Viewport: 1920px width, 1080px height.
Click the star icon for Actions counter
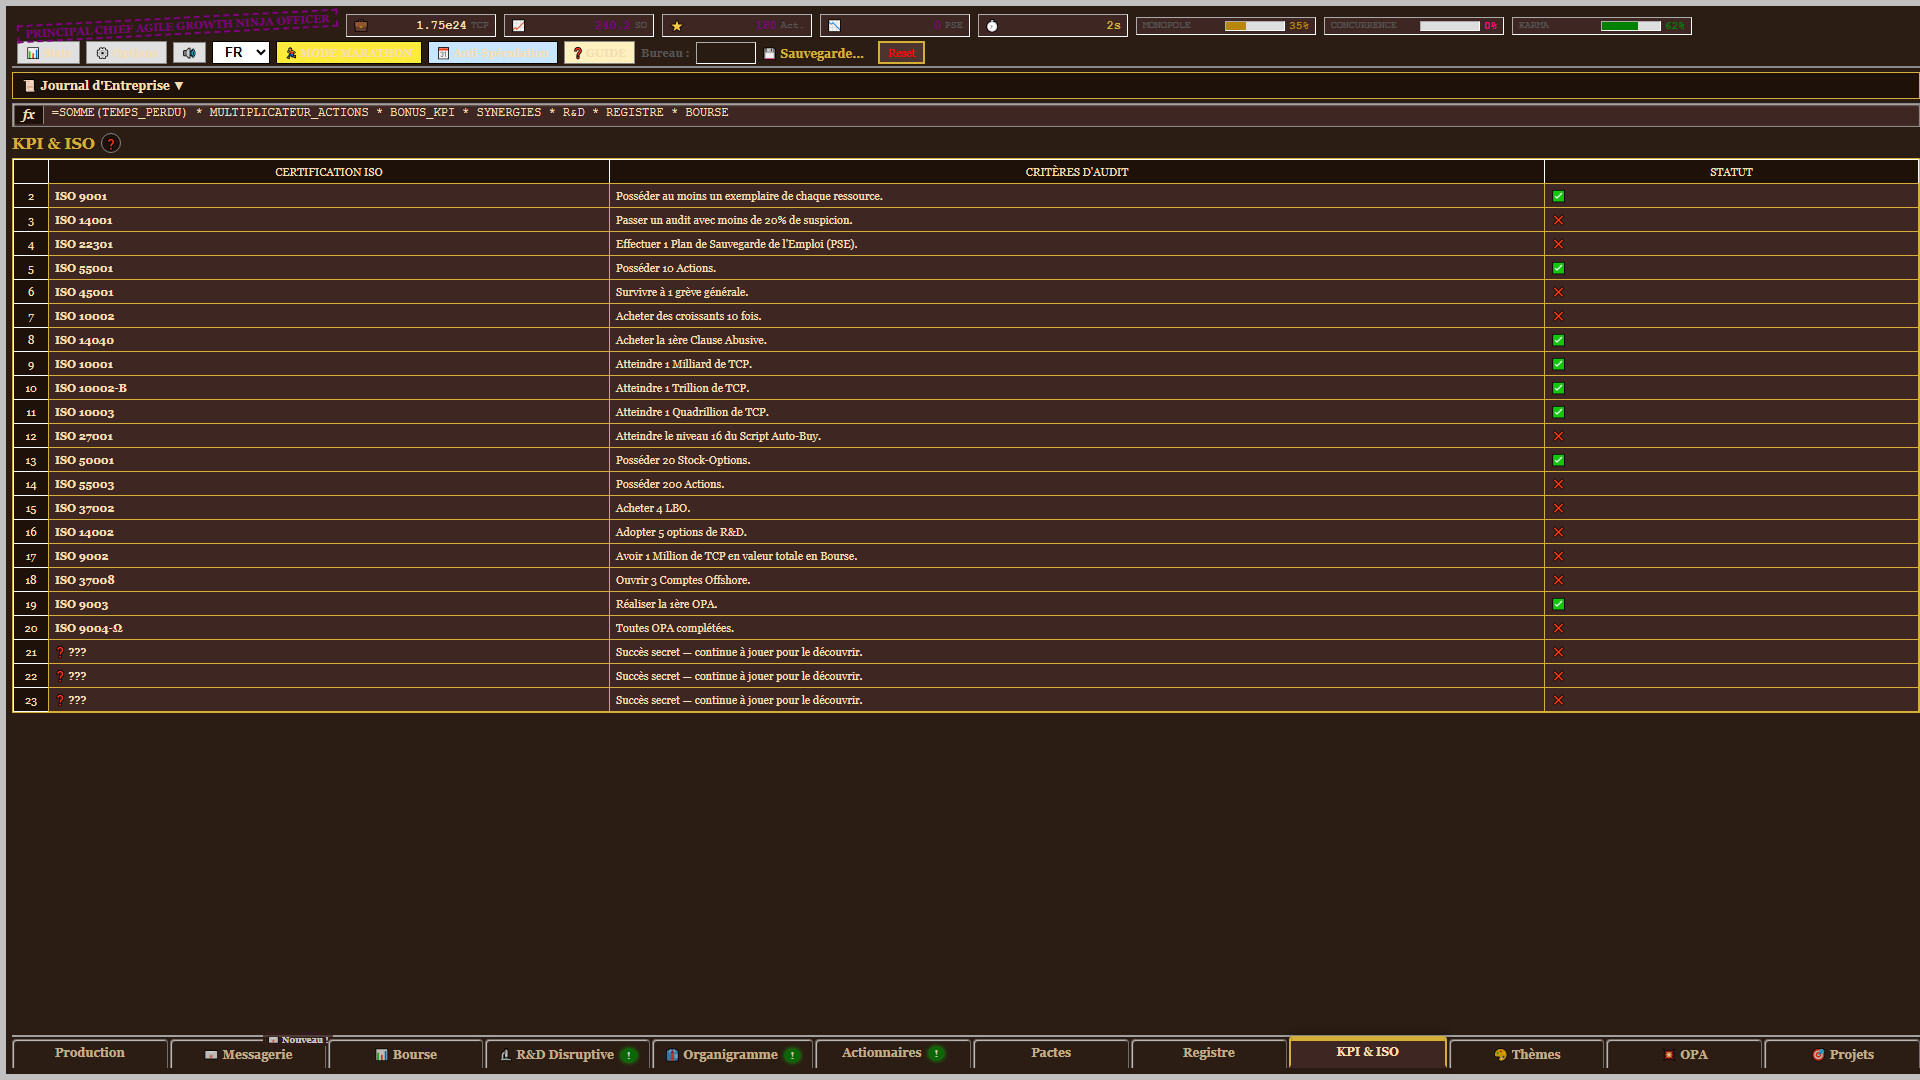coord(677,26)
